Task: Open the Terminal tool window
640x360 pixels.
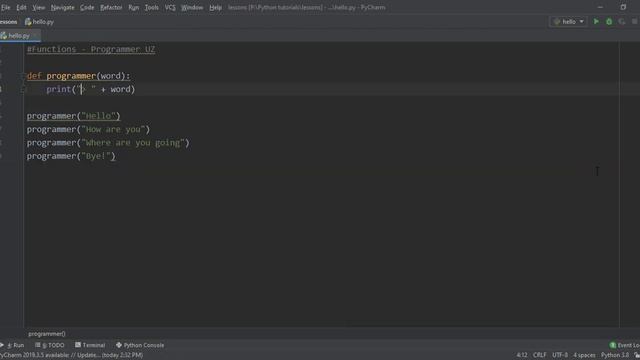Action: [x=90, y=345]
